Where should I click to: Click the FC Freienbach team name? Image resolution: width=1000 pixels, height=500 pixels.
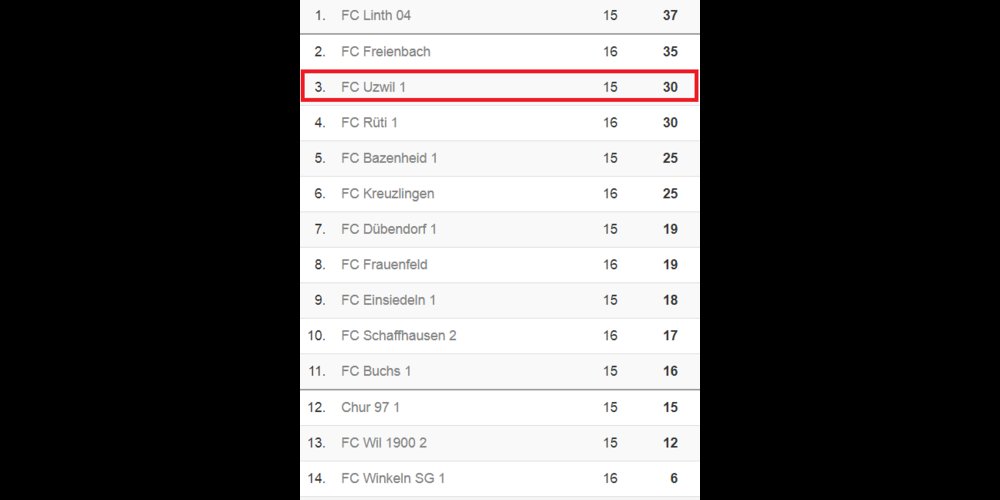pos(385,52)
